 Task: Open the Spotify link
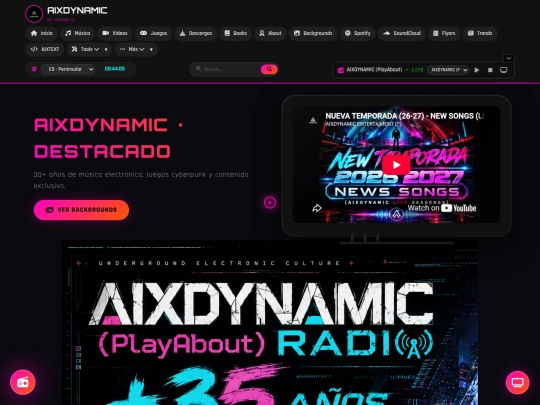357,33
